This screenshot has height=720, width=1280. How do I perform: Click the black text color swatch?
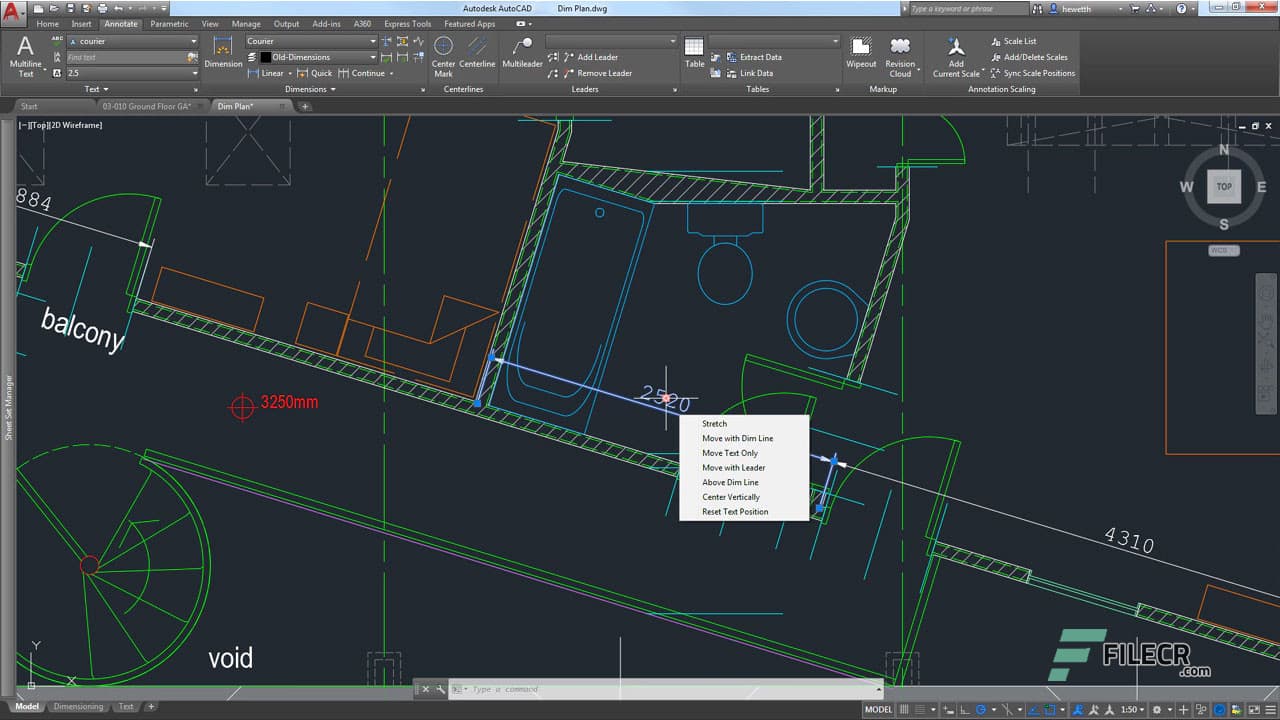pos(265,57)
